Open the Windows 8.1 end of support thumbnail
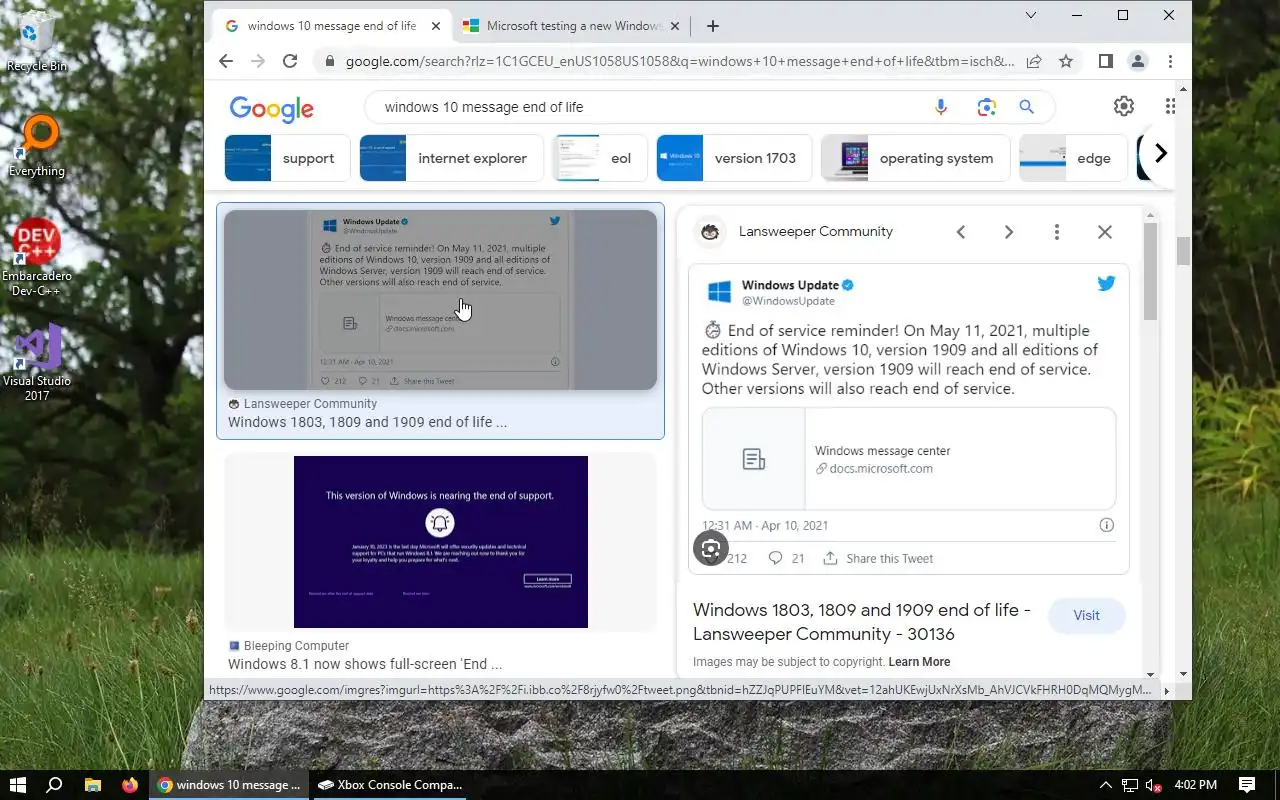Screen dimensions: 1280x800 tap(440, 542)
